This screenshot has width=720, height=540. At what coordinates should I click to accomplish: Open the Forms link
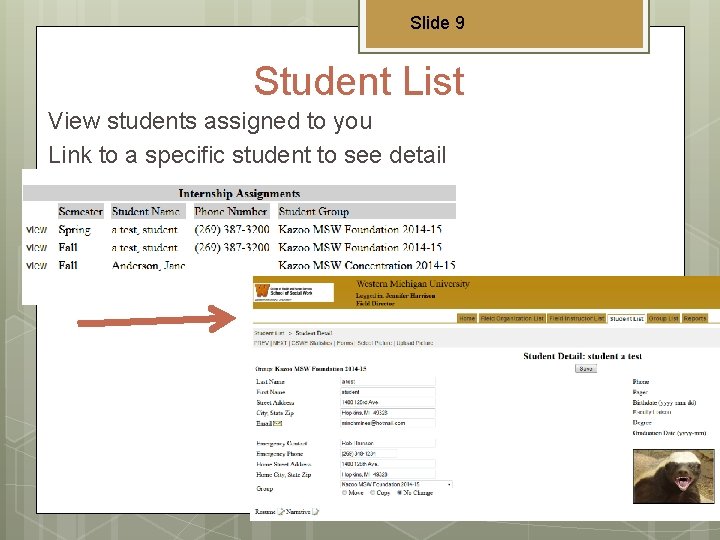click(x=345, y=343)
